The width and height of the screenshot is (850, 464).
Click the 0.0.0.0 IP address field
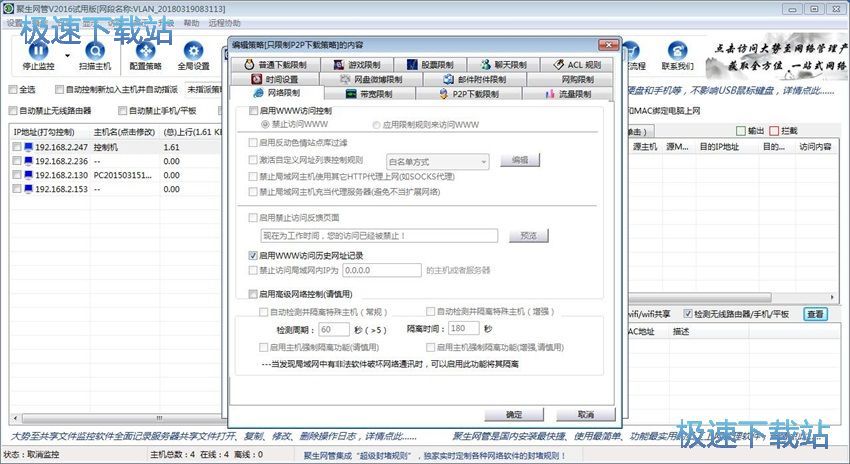coord(382,270)
